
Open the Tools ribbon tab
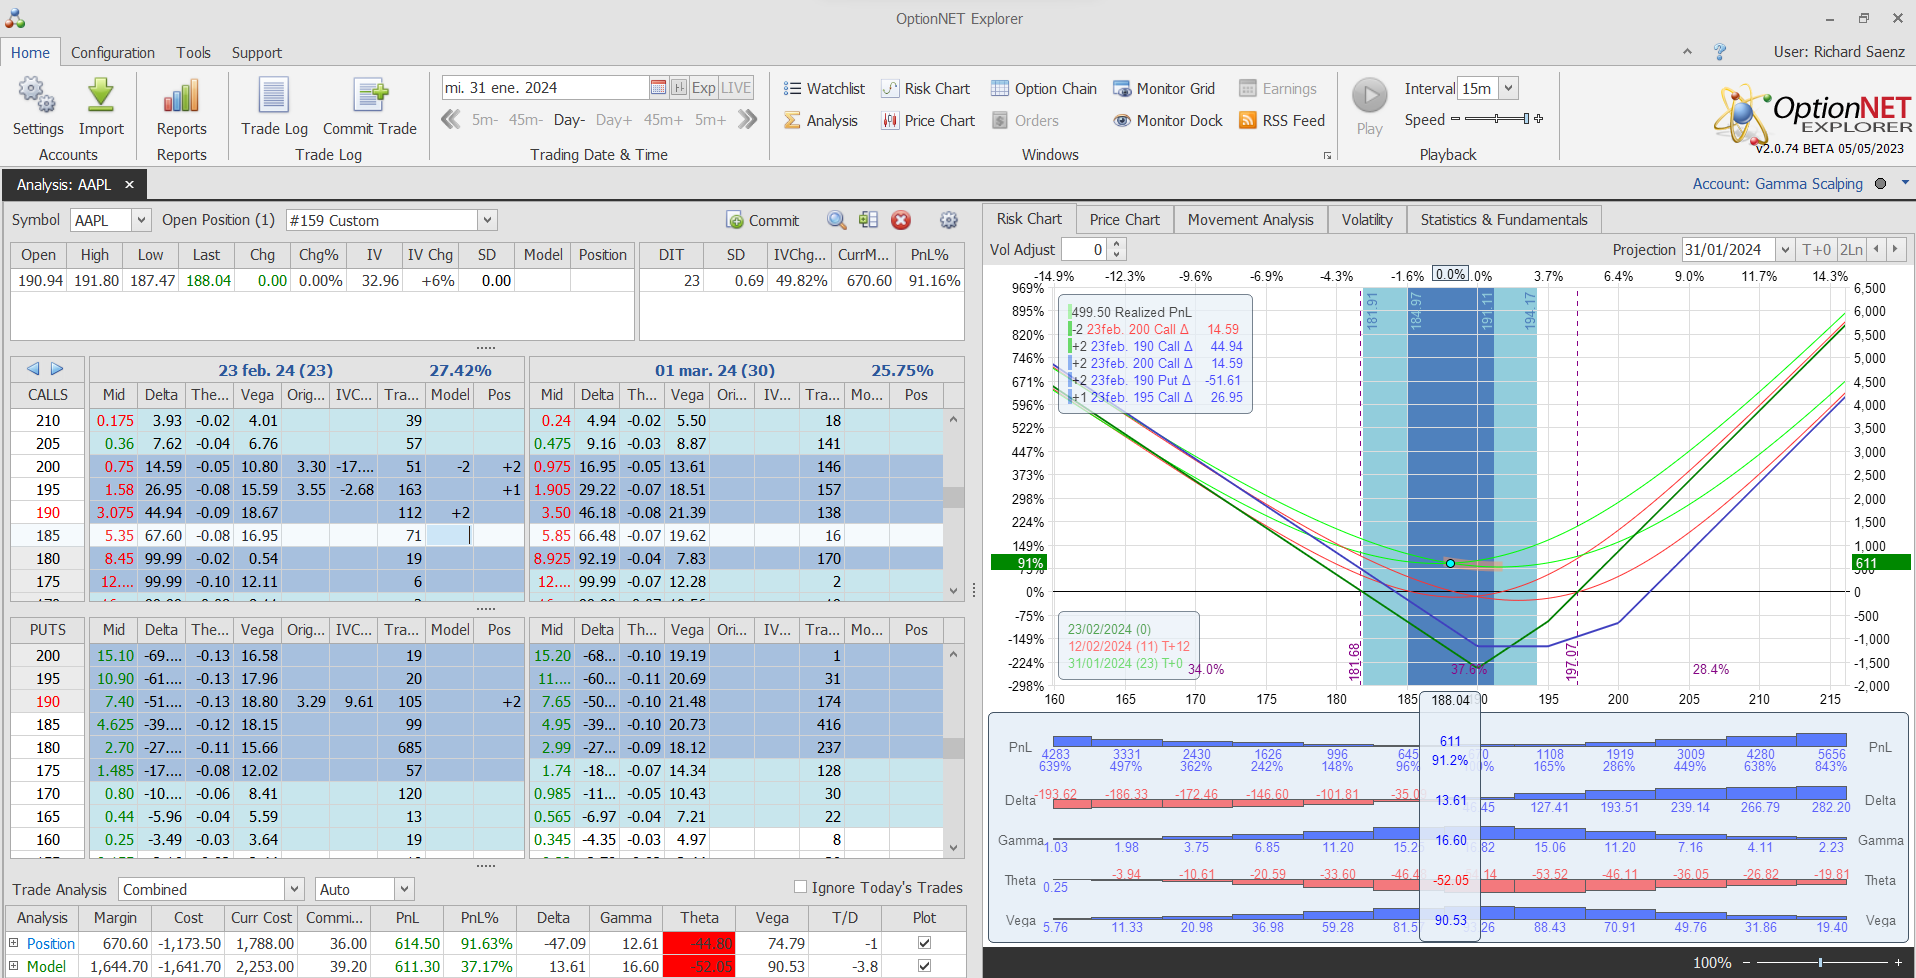coord(193,53)
